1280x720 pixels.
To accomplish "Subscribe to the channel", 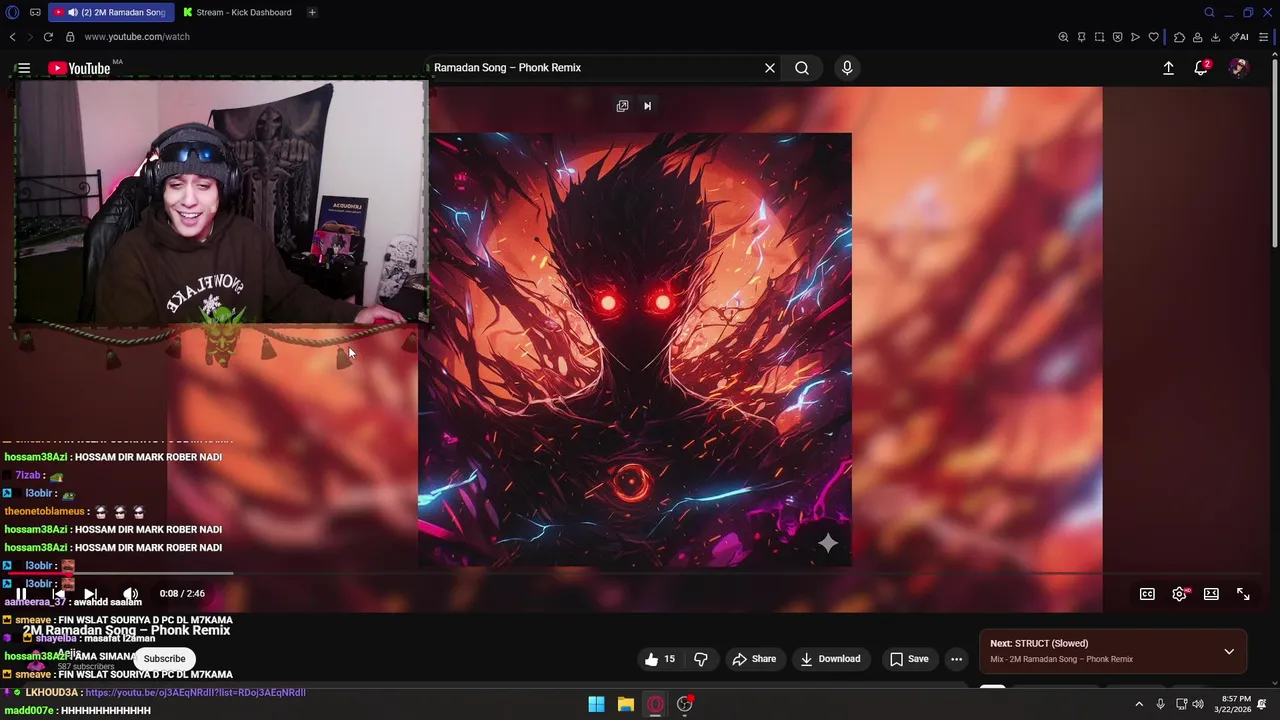I will pos(164,659).
